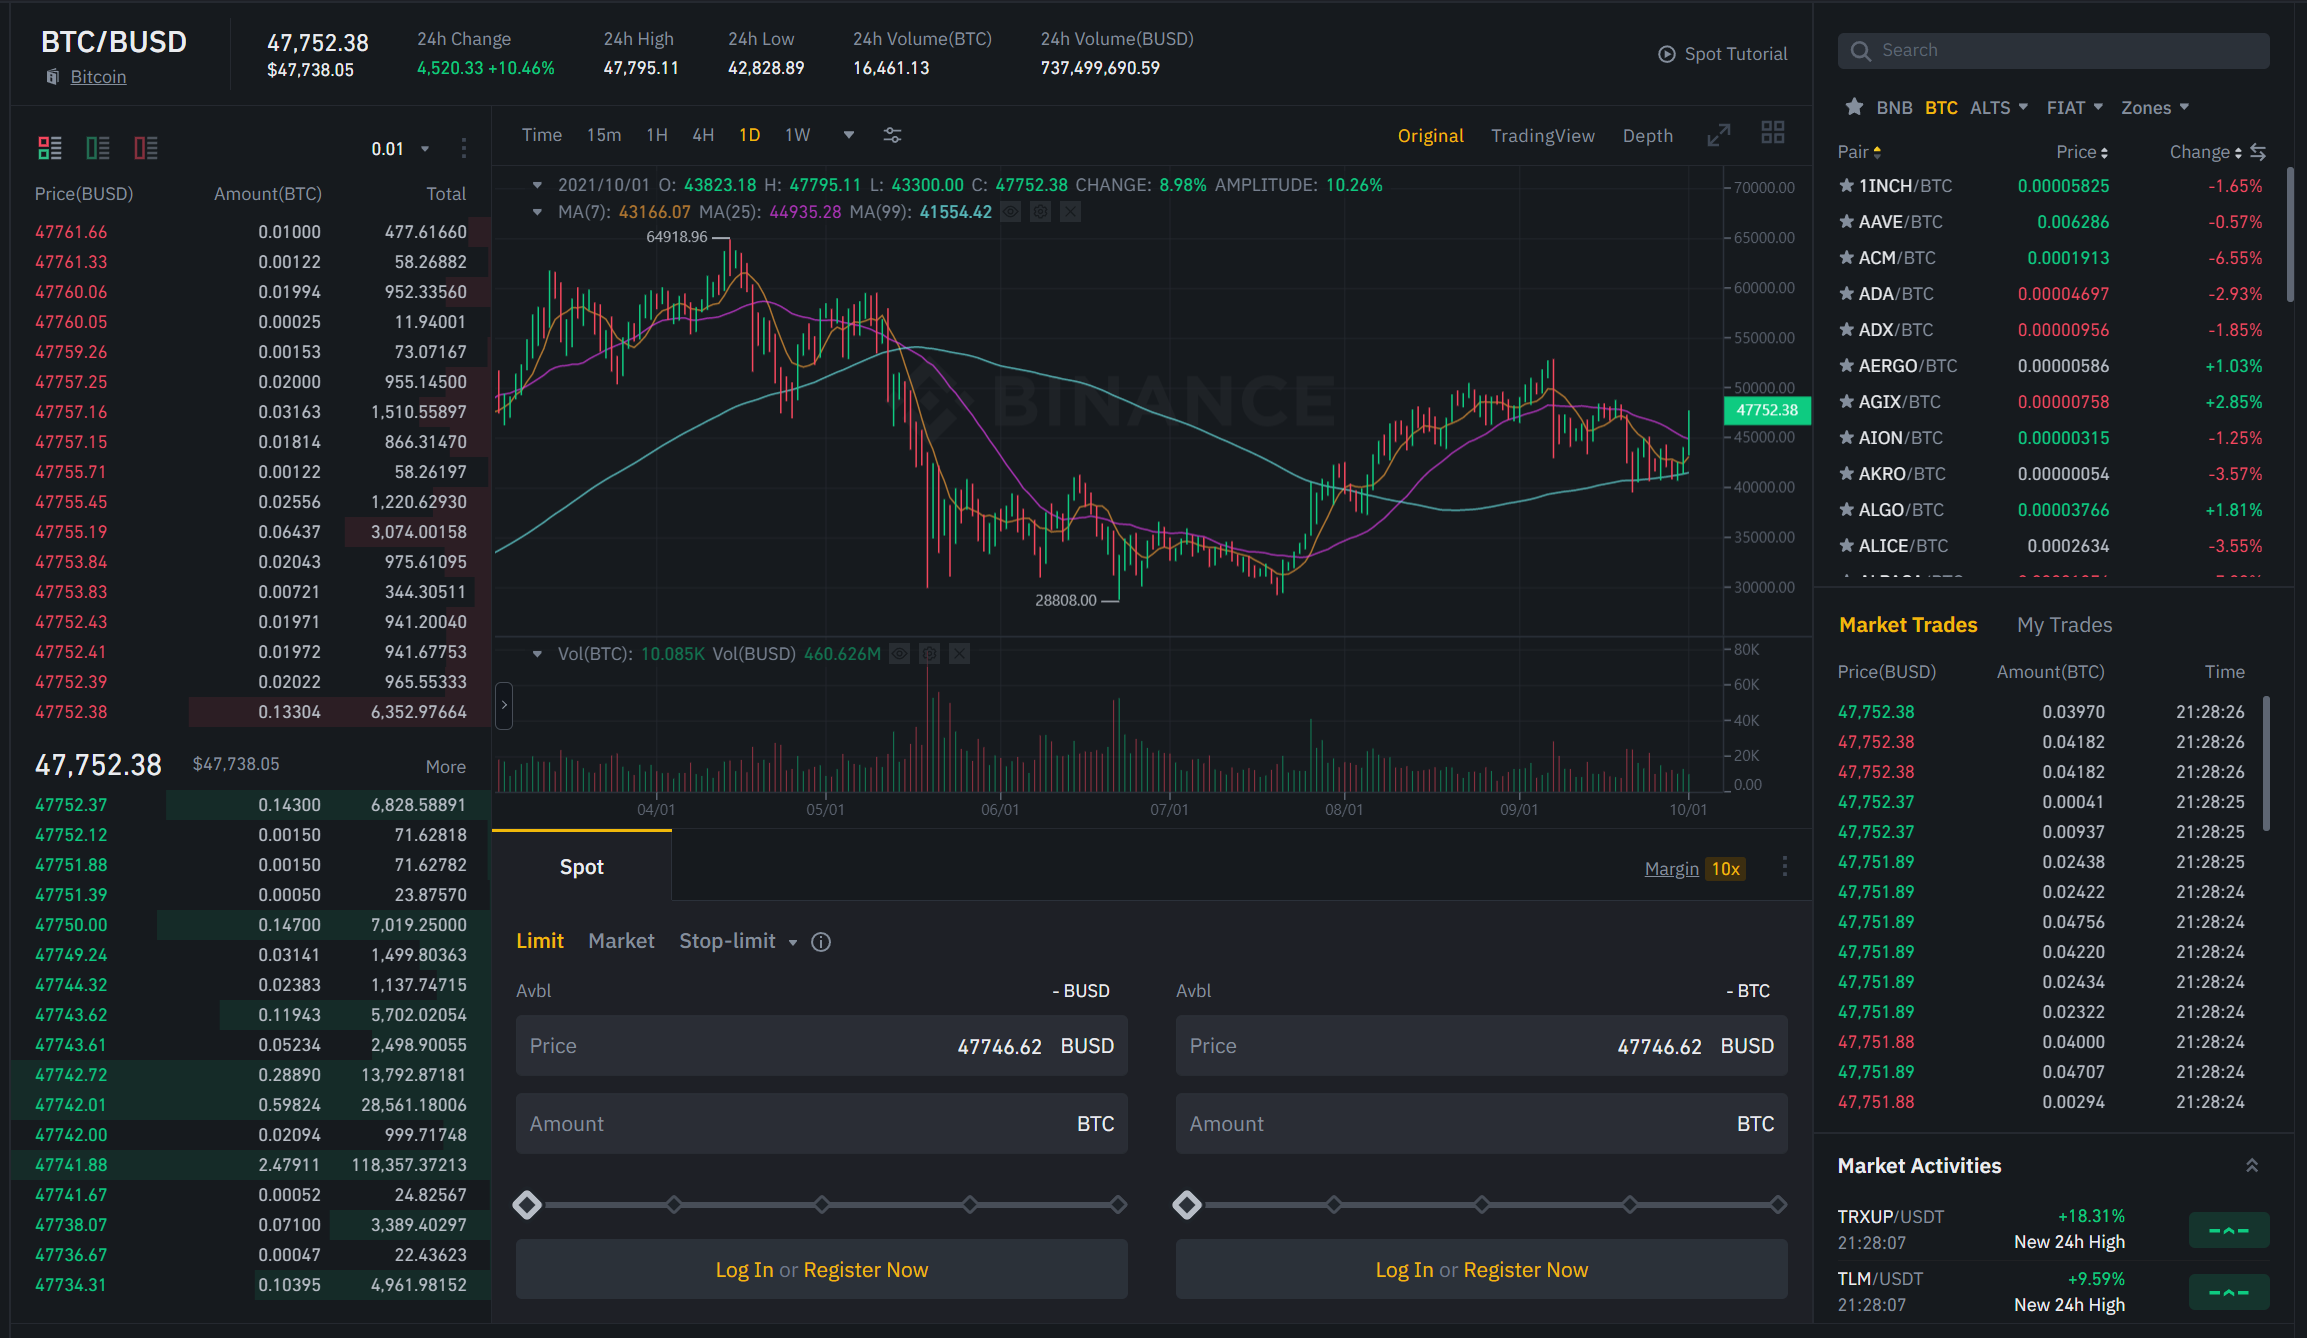
Task: Open the multi-chart grid layout
Action: coord(1772,133)
